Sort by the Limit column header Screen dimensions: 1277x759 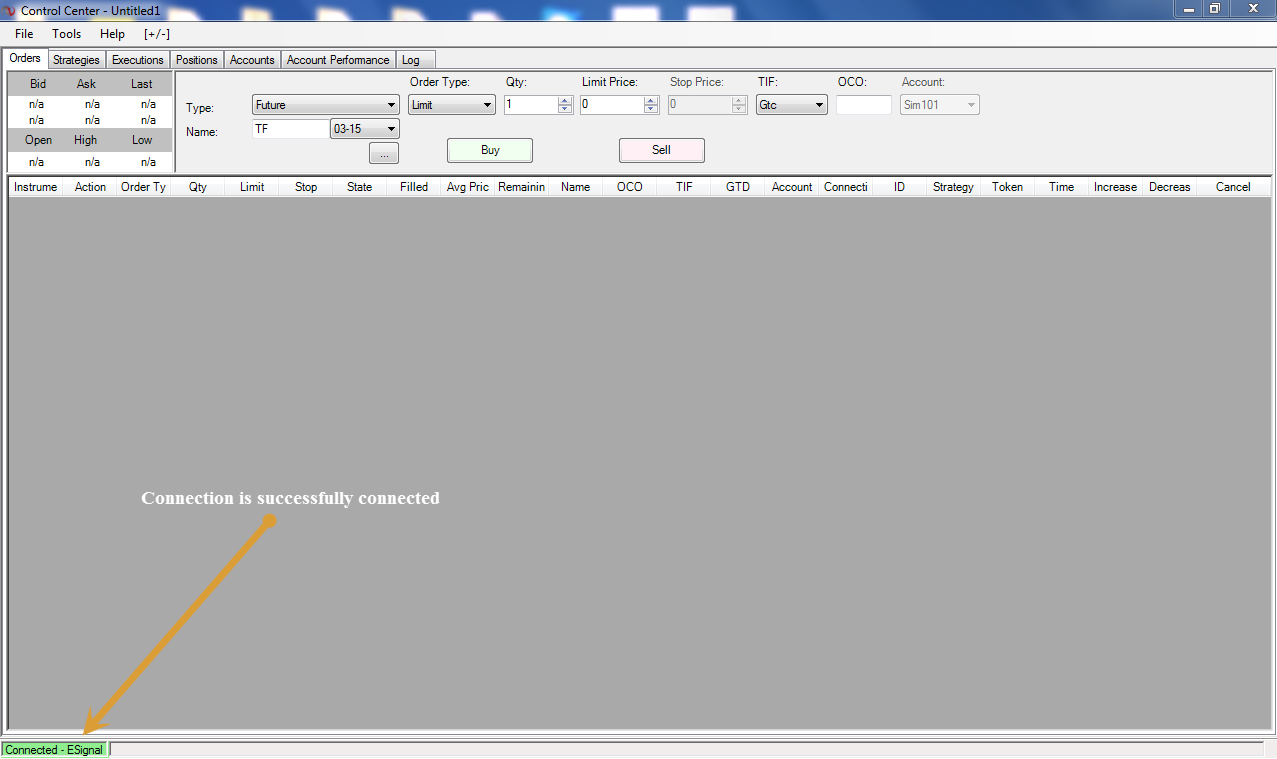pos(252,187)
